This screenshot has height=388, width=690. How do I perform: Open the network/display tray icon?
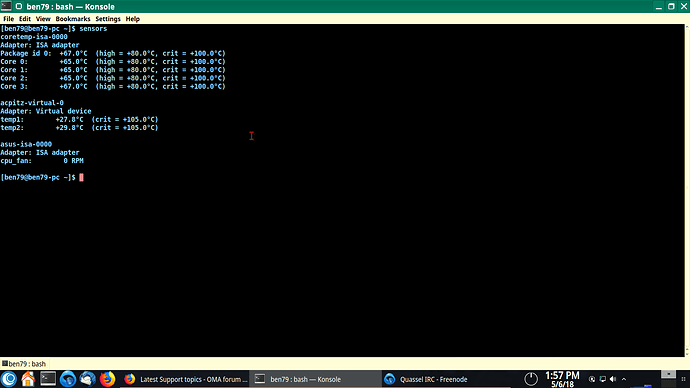click(x=602, y=379)
